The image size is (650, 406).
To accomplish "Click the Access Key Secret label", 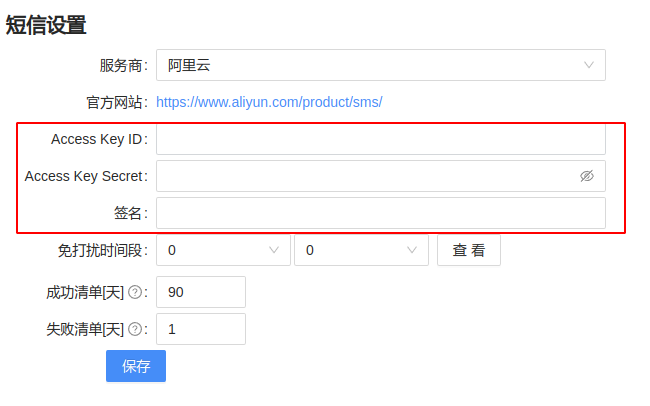I will point(85,176).
